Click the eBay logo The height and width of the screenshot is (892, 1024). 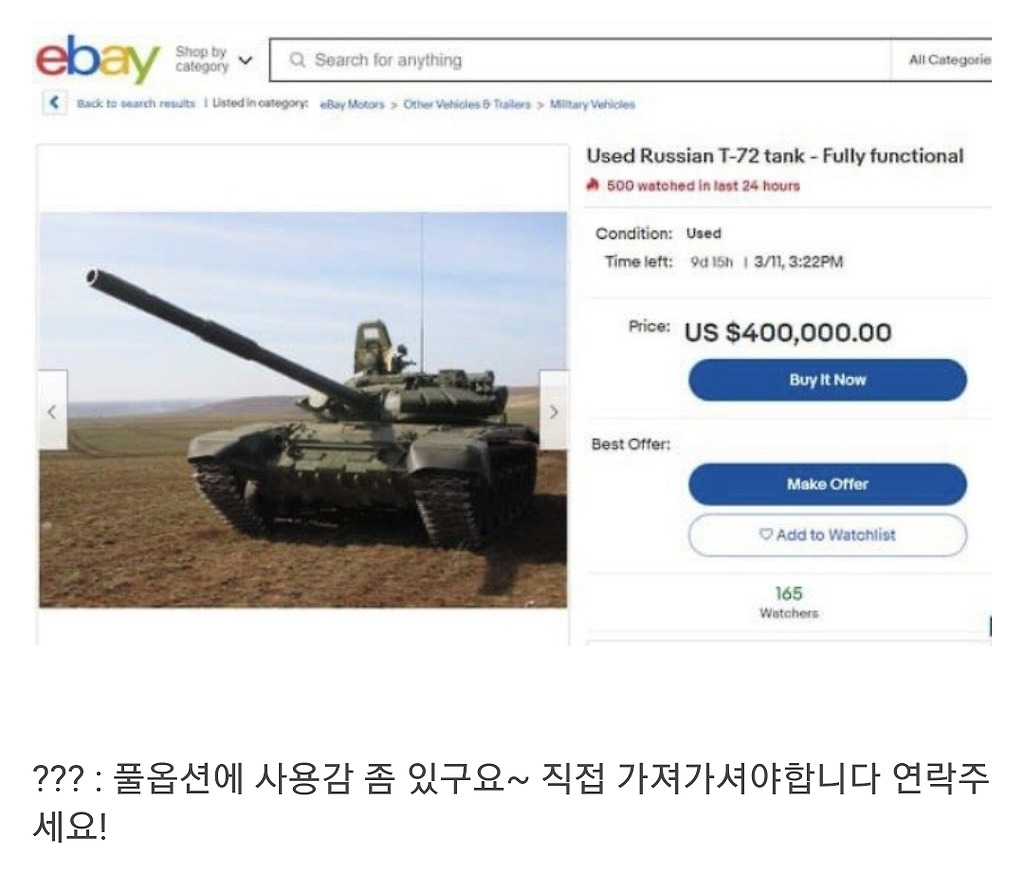(x=97, y=59)
